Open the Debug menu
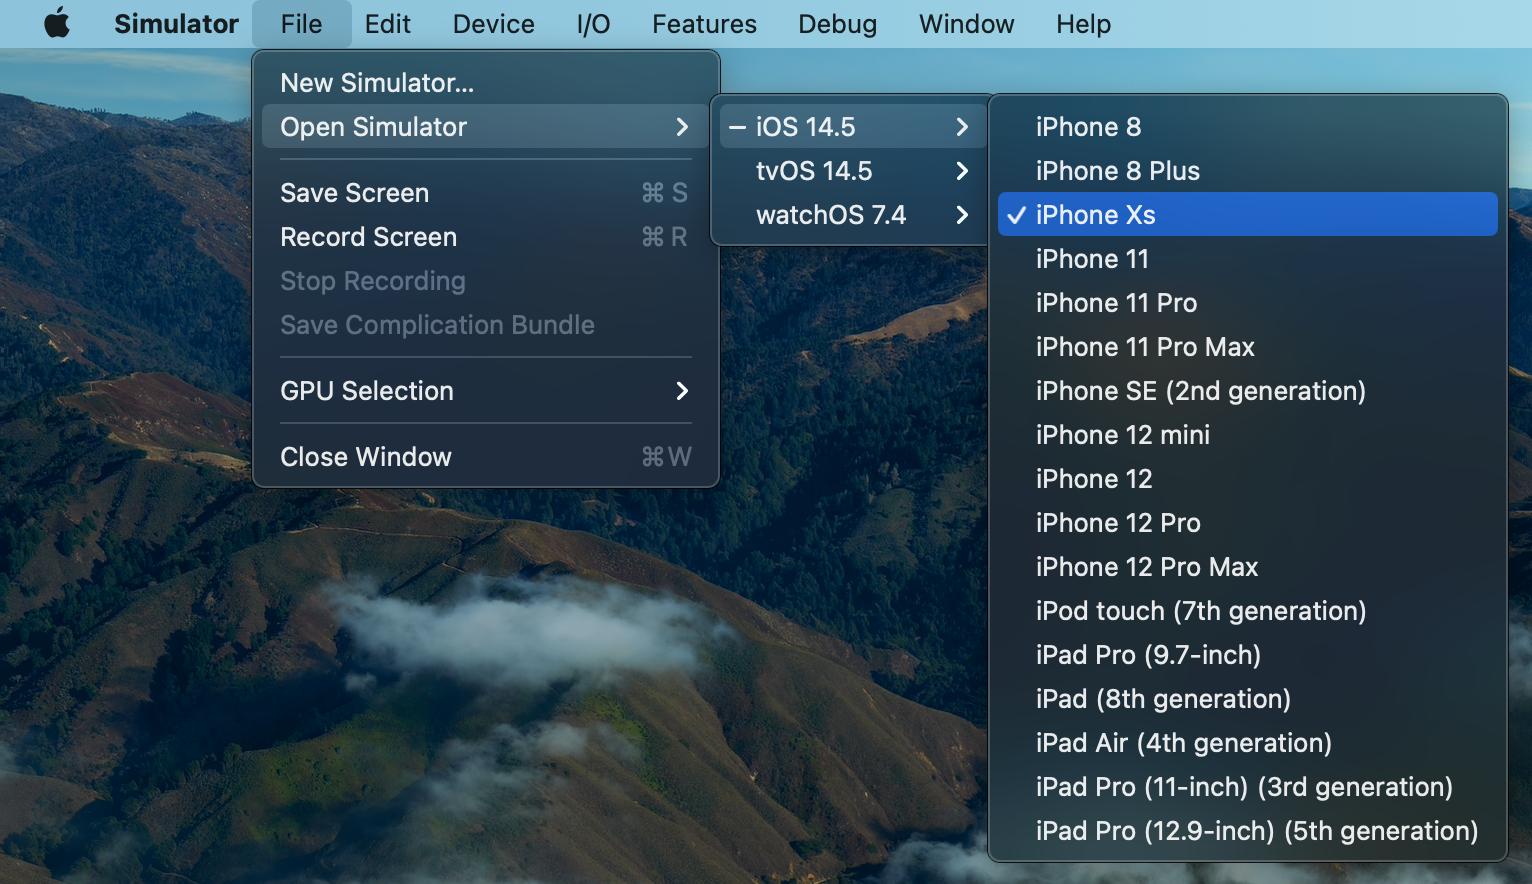 [x=837, y=23]
